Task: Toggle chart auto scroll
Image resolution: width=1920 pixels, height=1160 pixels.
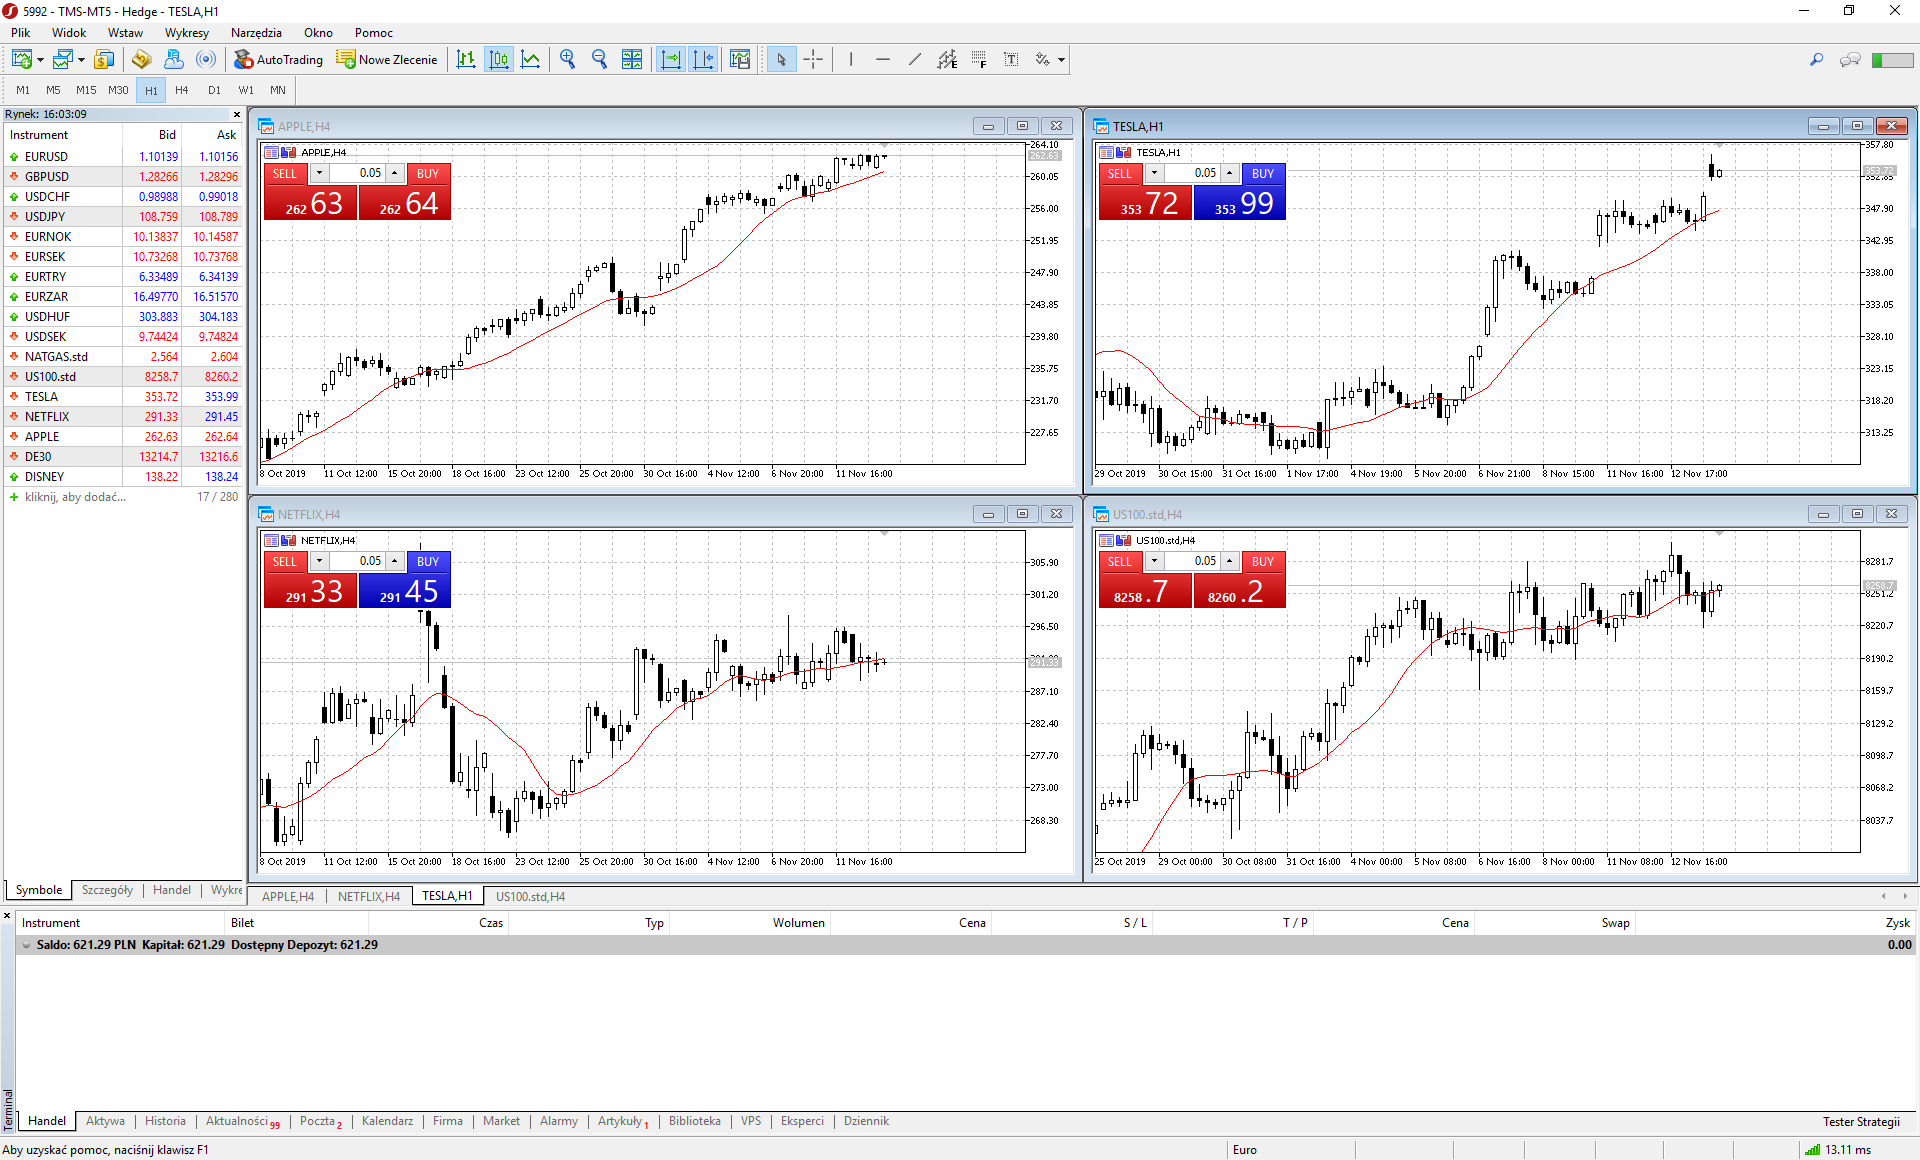Action: tap(671, 60)
